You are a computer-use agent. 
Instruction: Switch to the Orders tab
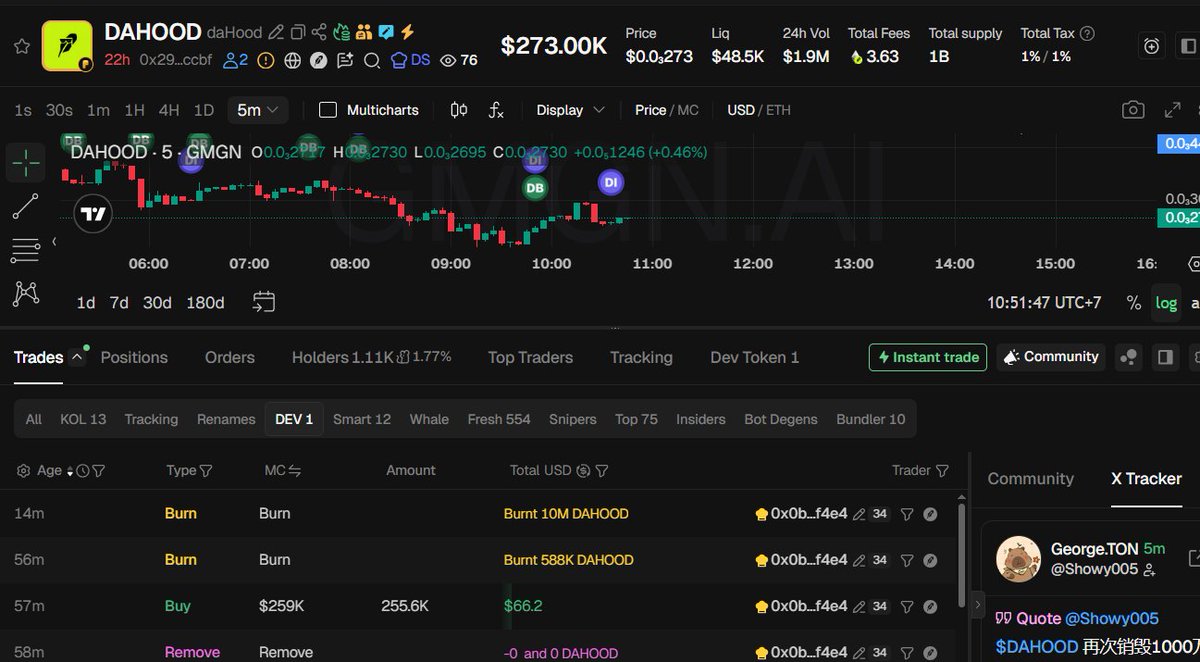[230, 357]
